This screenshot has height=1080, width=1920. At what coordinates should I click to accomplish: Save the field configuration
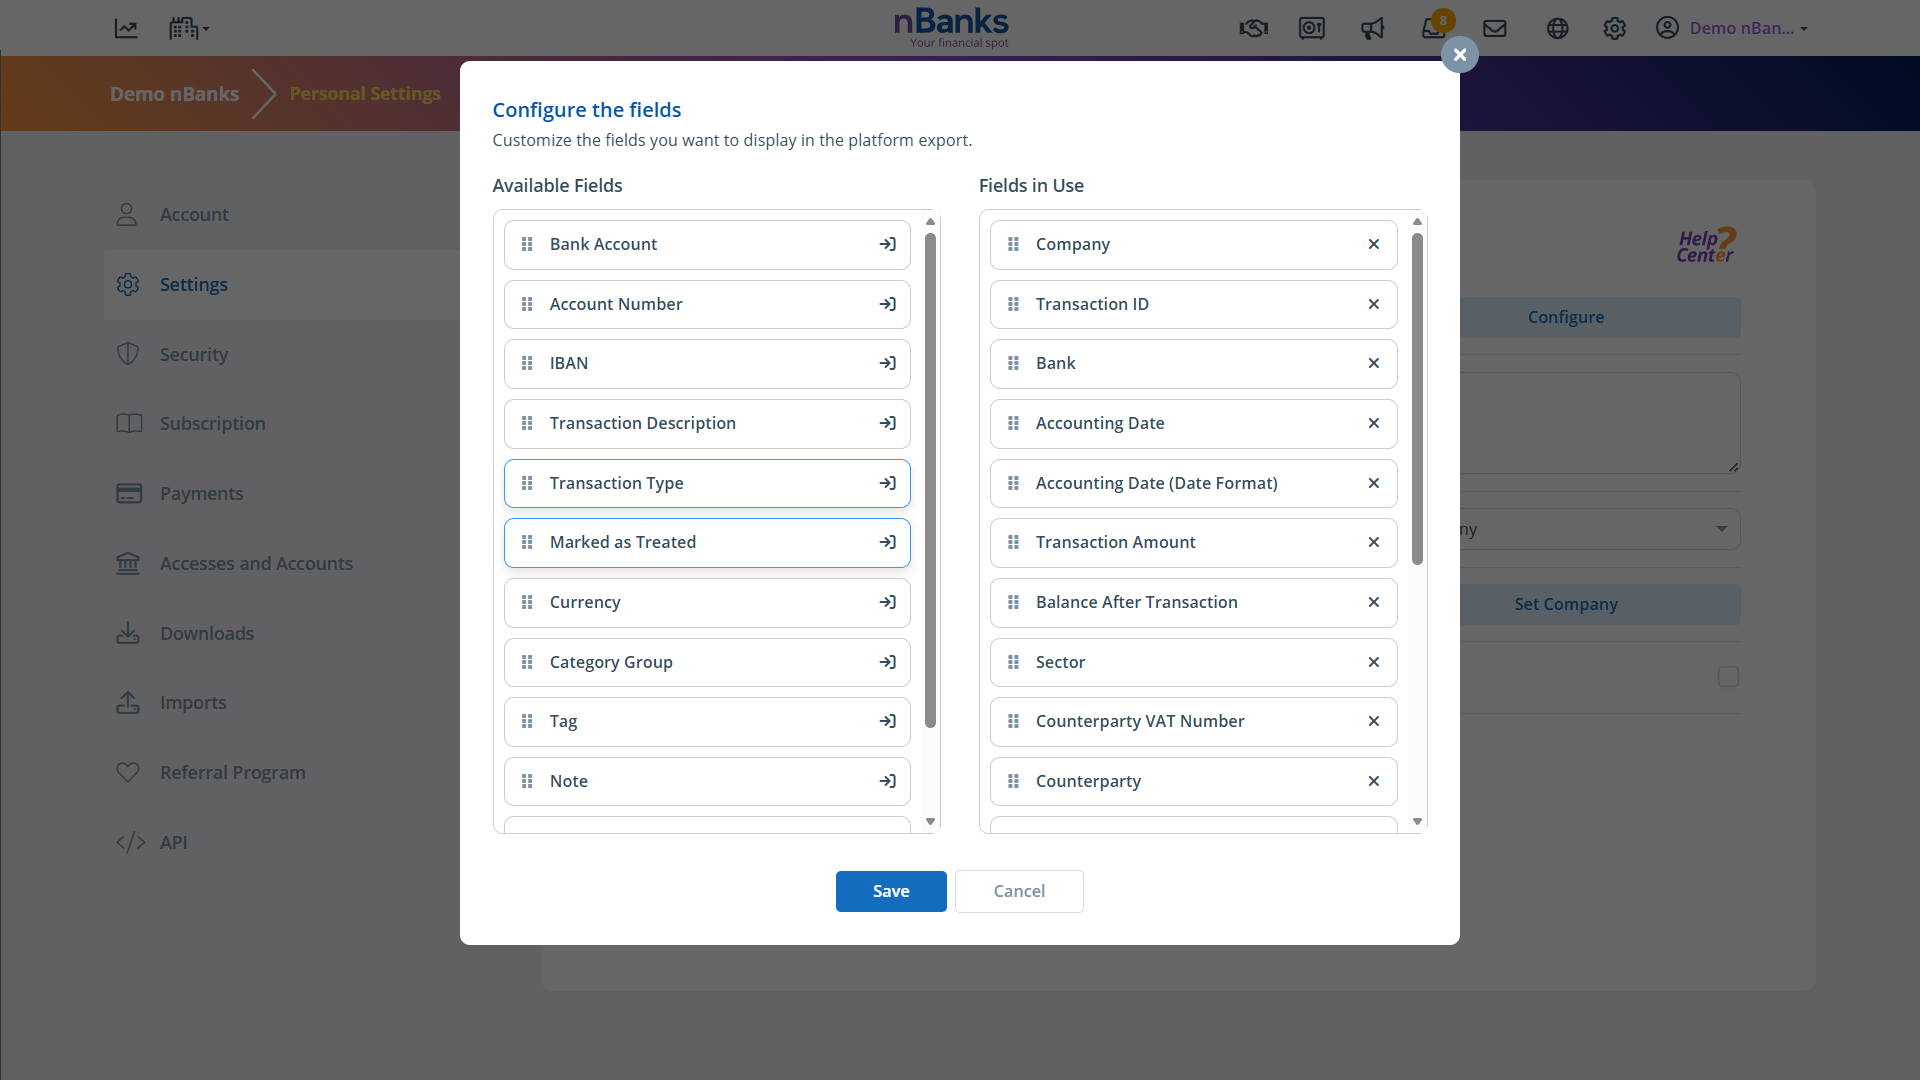click(890, 891)
